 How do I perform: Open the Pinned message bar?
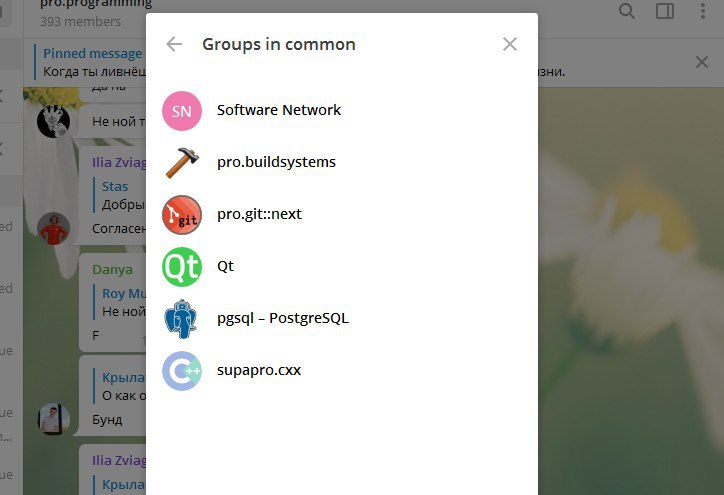(90, 62)
